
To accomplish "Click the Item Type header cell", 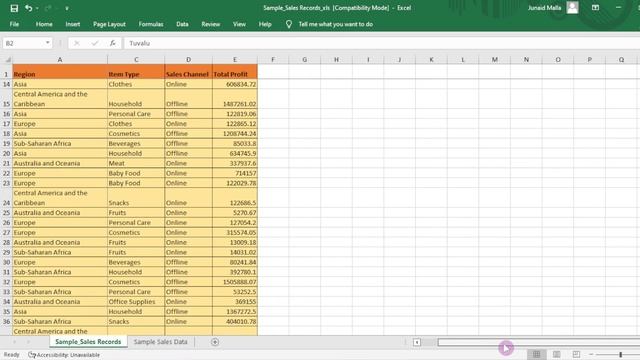I will 136,71.
